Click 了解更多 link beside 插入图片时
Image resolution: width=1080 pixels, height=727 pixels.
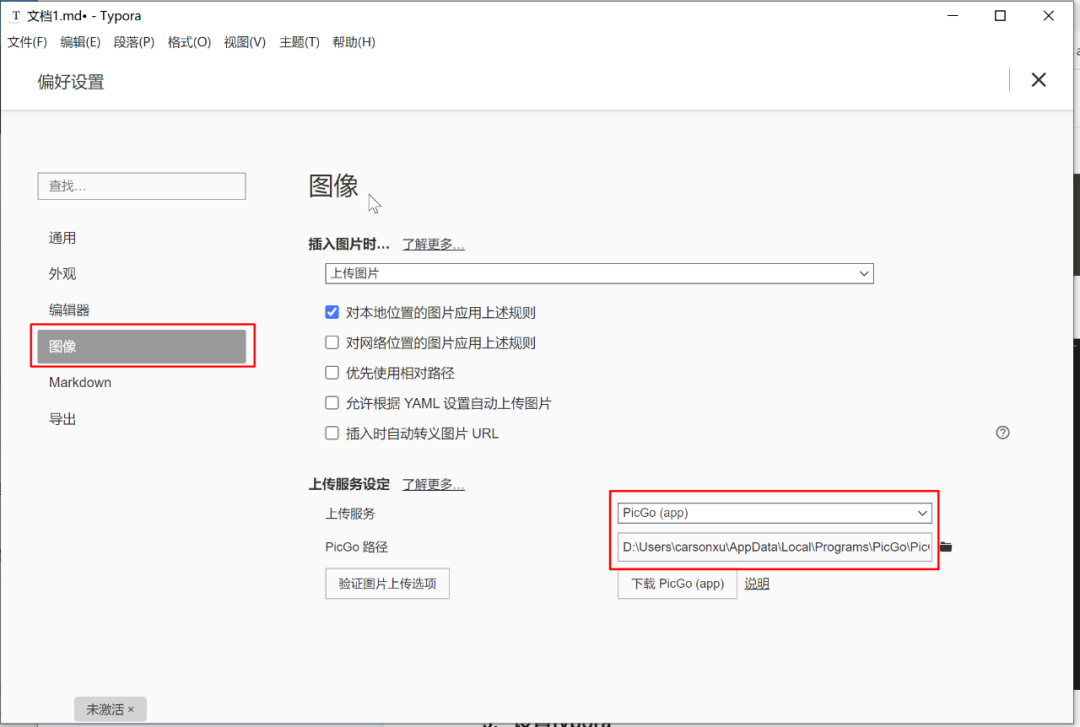tap(433, 245)
